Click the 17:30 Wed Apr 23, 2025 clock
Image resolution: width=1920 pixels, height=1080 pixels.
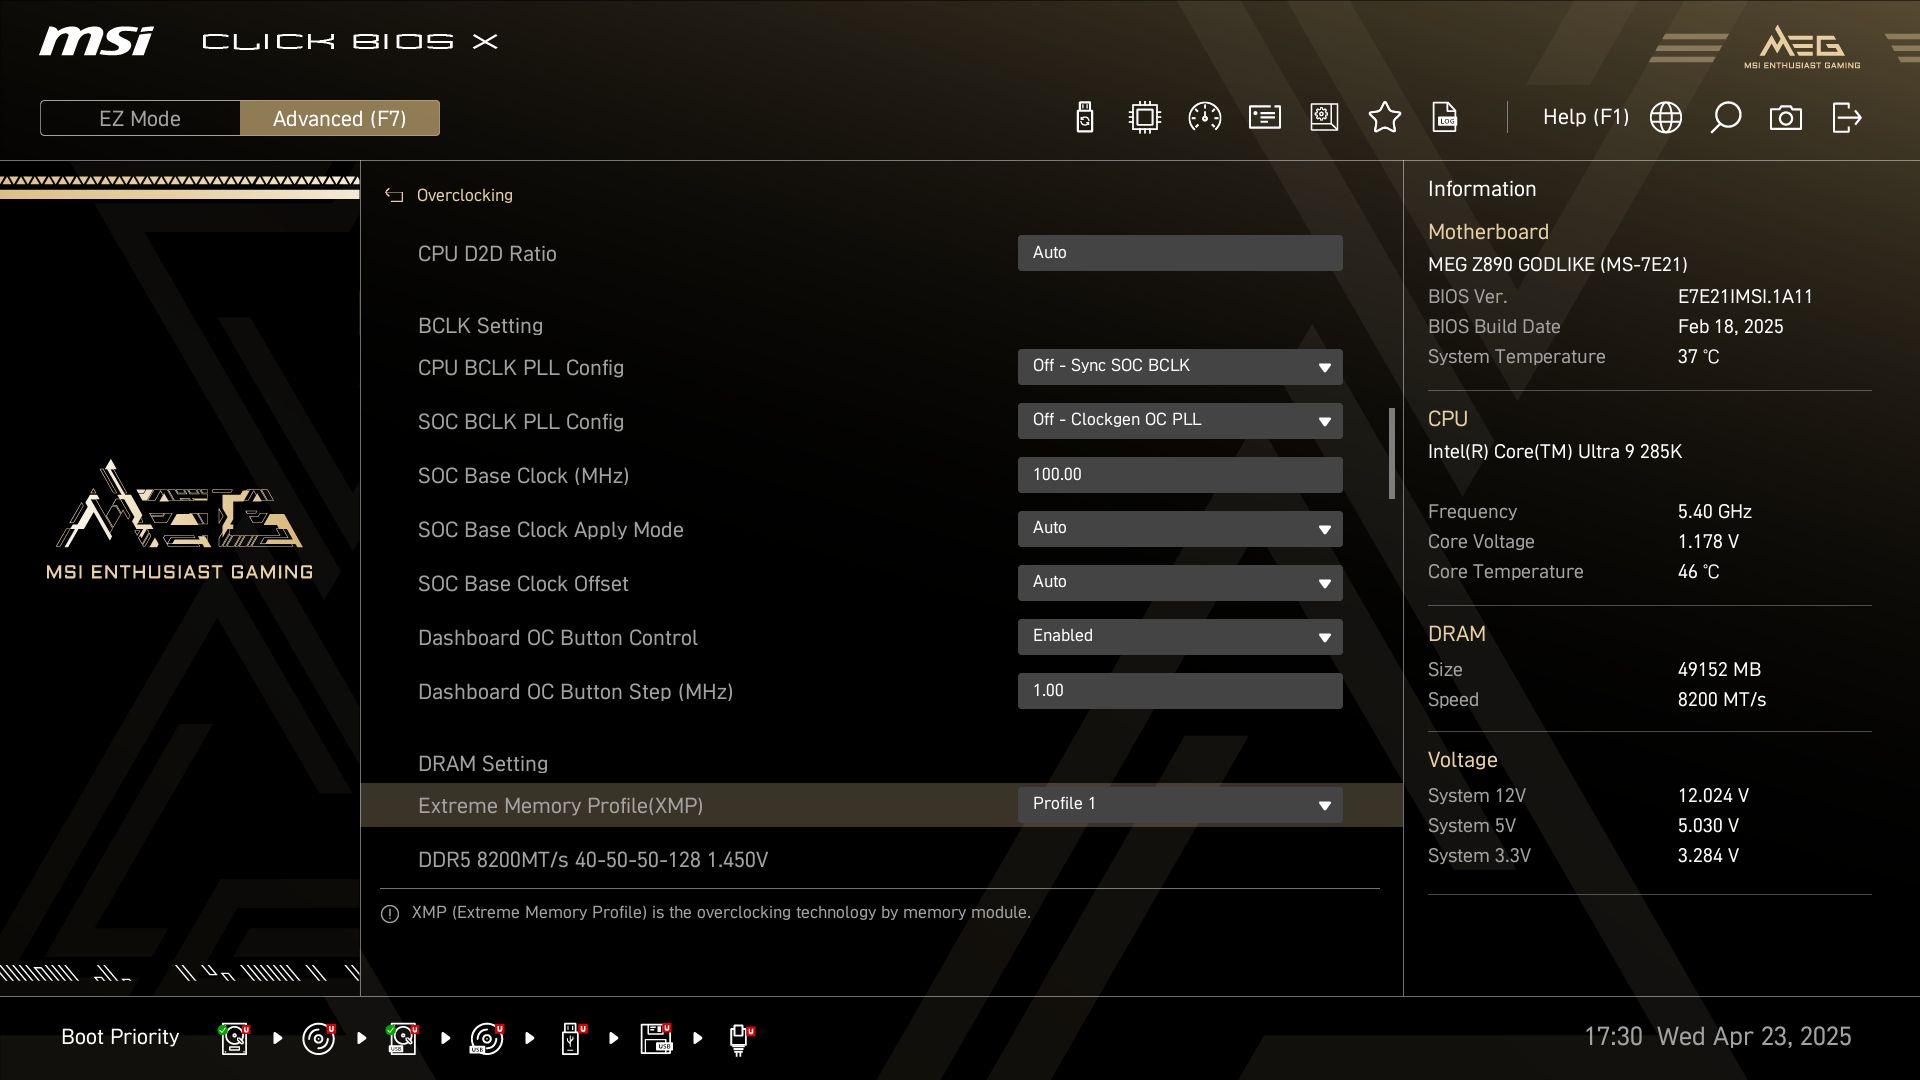tap(1717, 1037)
